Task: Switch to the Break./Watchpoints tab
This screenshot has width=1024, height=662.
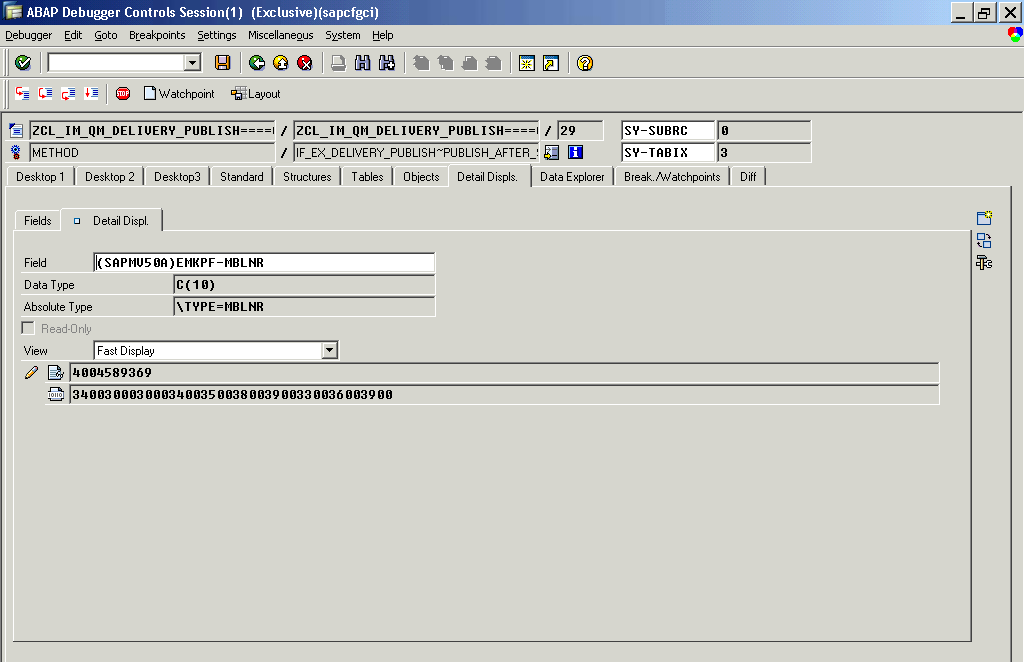Action: pos(672,177)
